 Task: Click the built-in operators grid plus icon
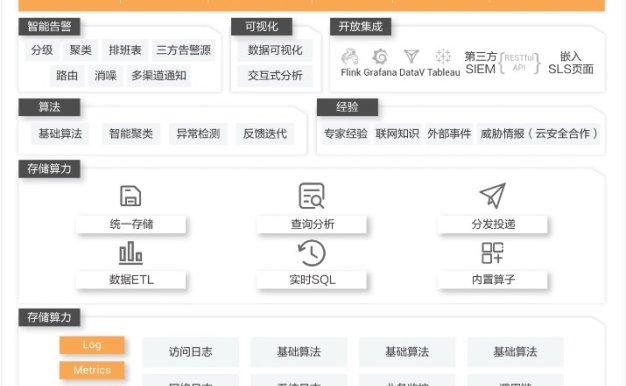(x=492, y=253)
